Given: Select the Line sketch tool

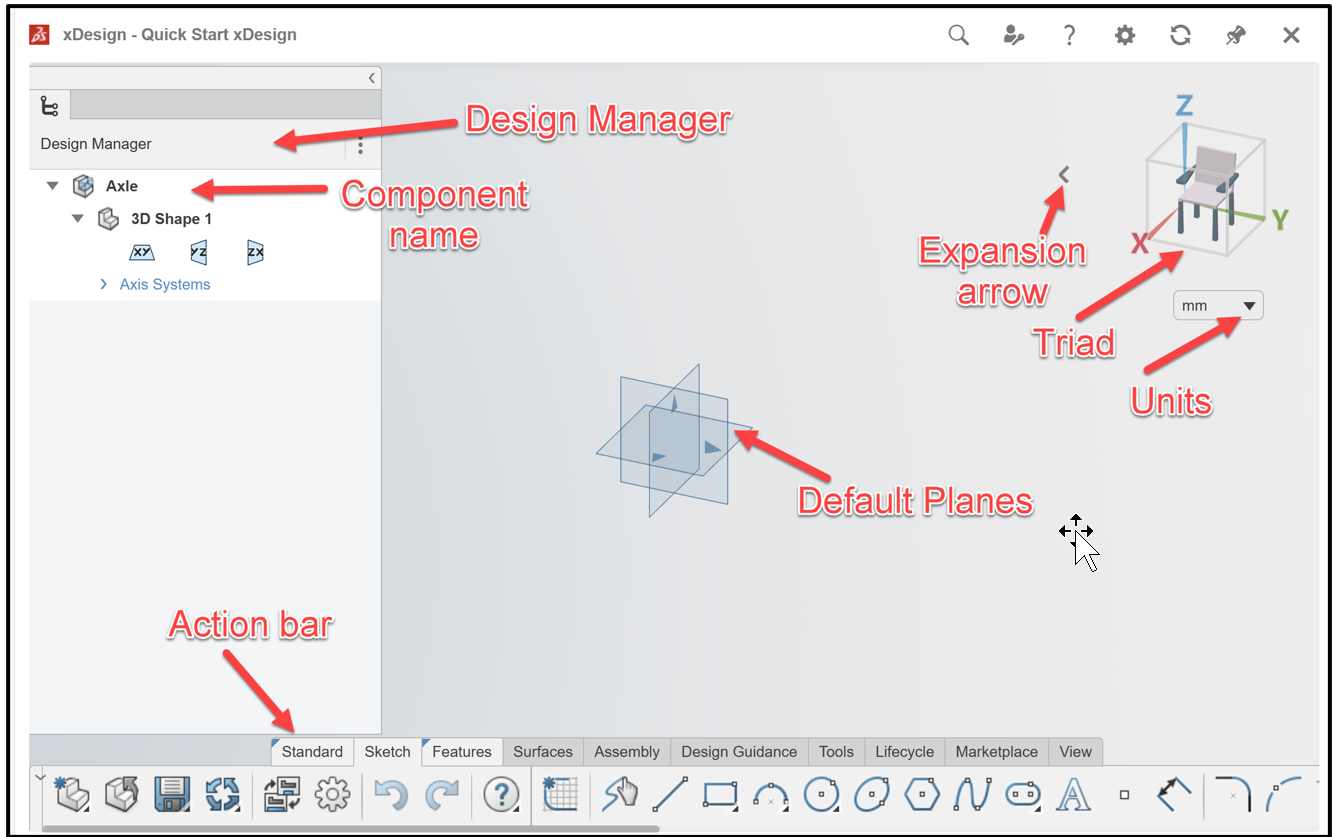Looking at the screenshot, I should (x=670, y=795).
